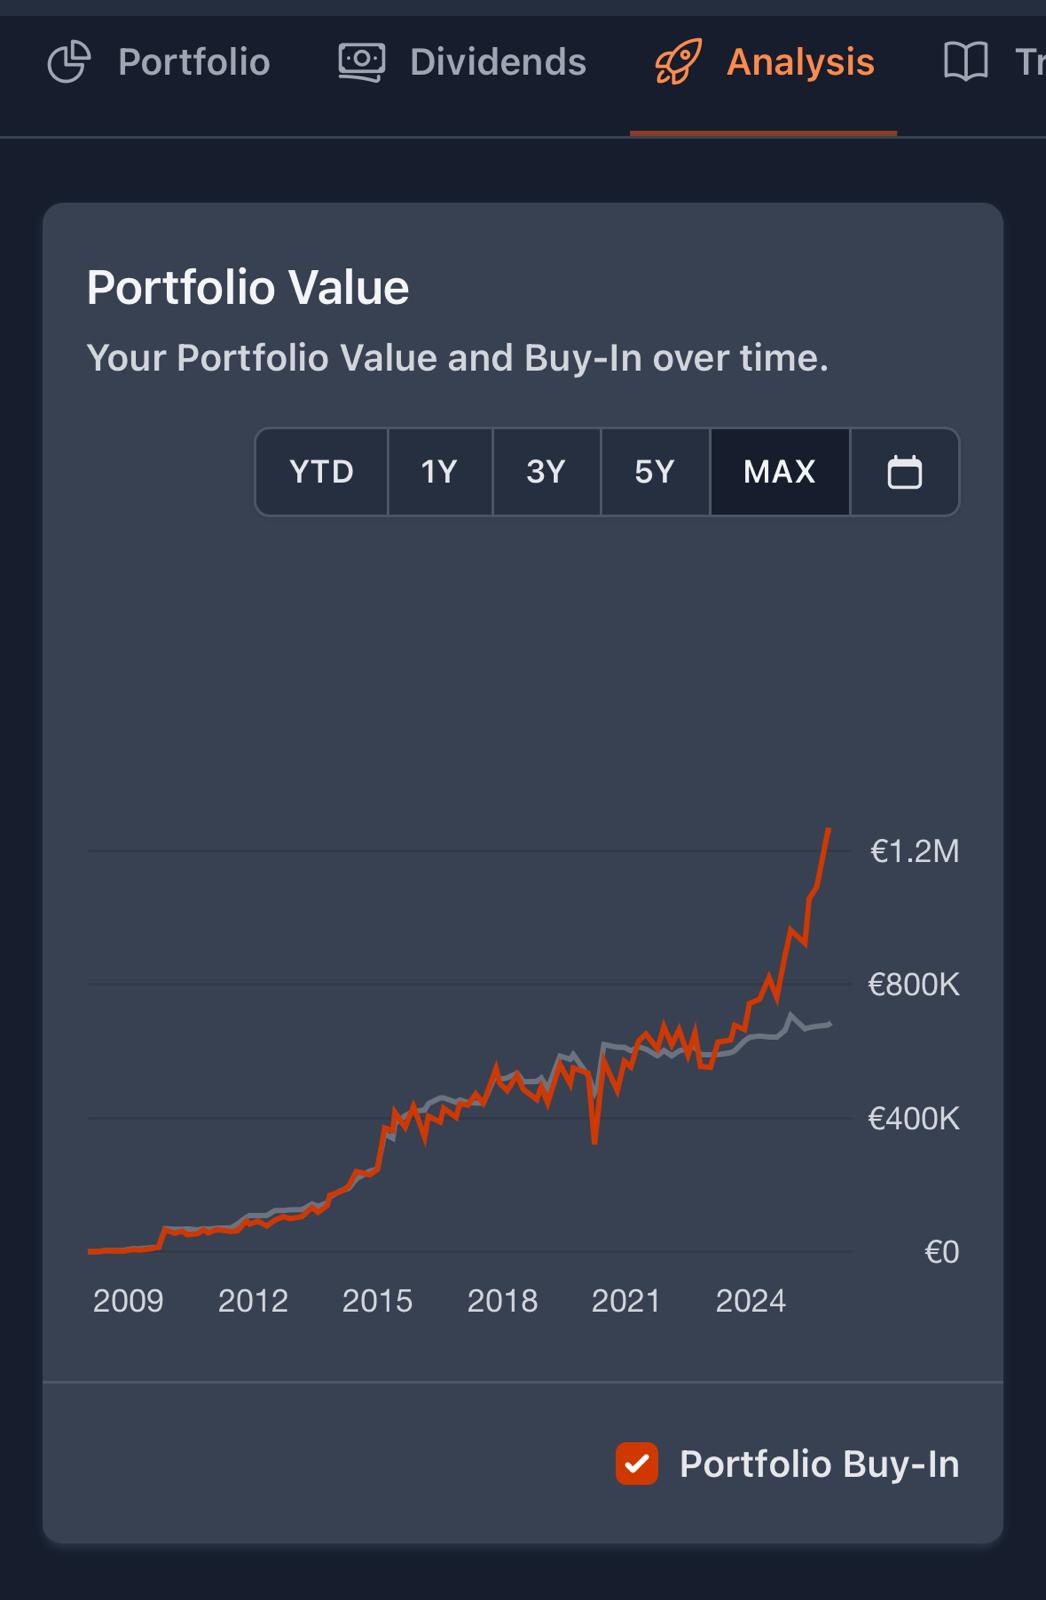
Task: Open the partially visible tab on the right
Action: click(x=1028, y=62)
